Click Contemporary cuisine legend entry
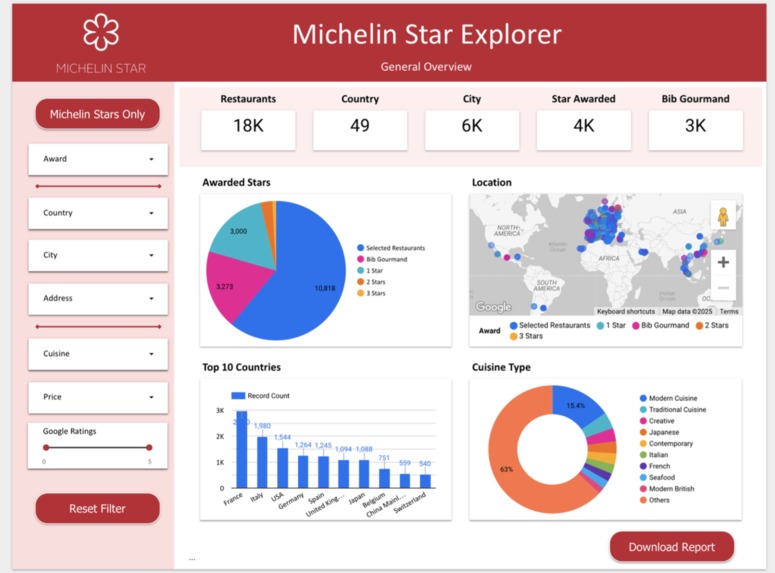 click(666, 444)
